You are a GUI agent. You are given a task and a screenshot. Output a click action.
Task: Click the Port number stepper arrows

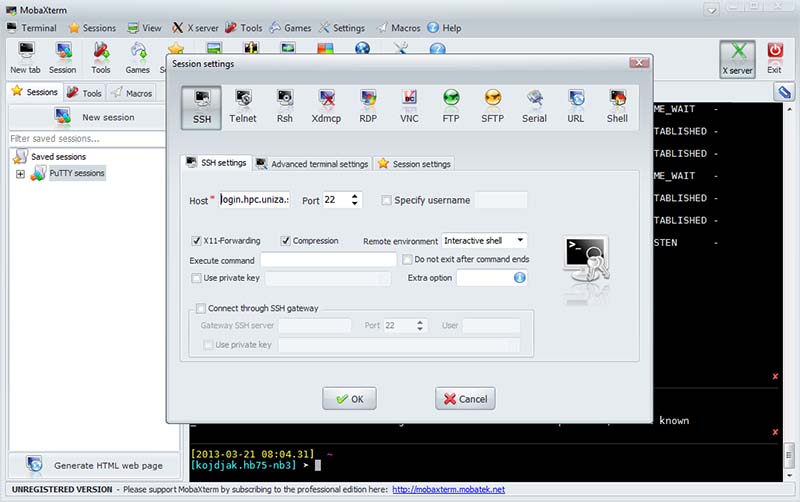pos(355,200)
